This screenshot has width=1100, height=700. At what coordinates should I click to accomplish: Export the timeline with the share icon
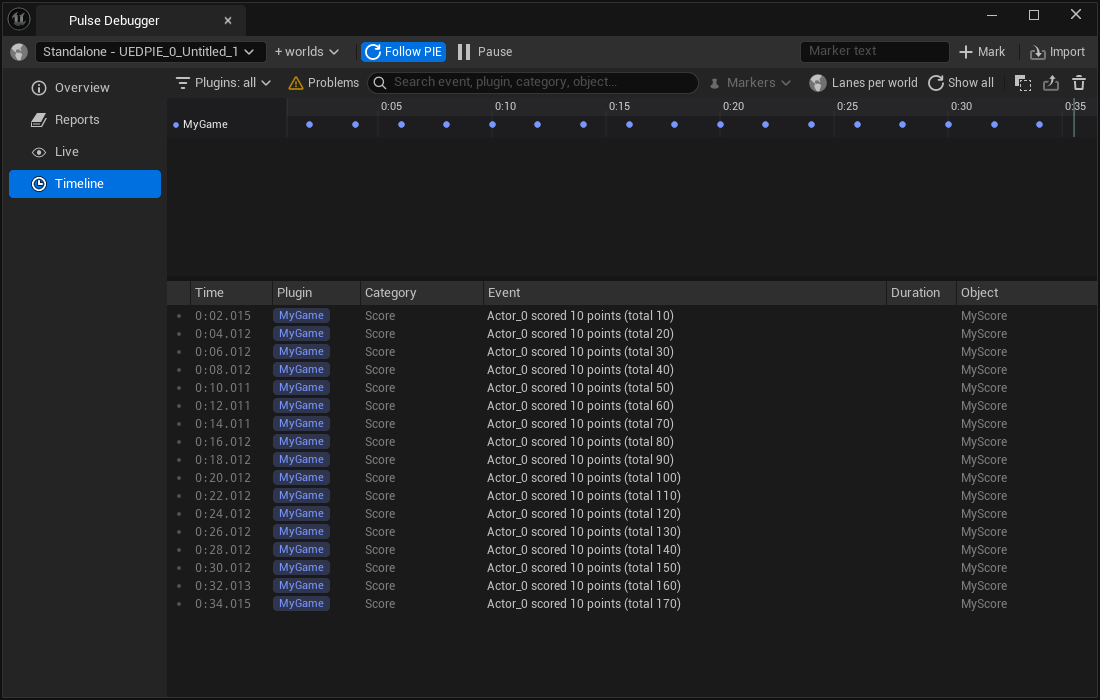coord(1051,83)
